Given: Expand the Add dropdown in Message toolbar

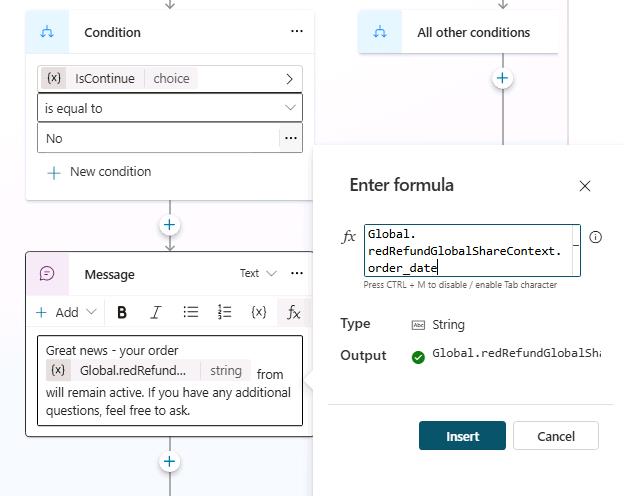Looking at the screenshot, I should (66, 312).
